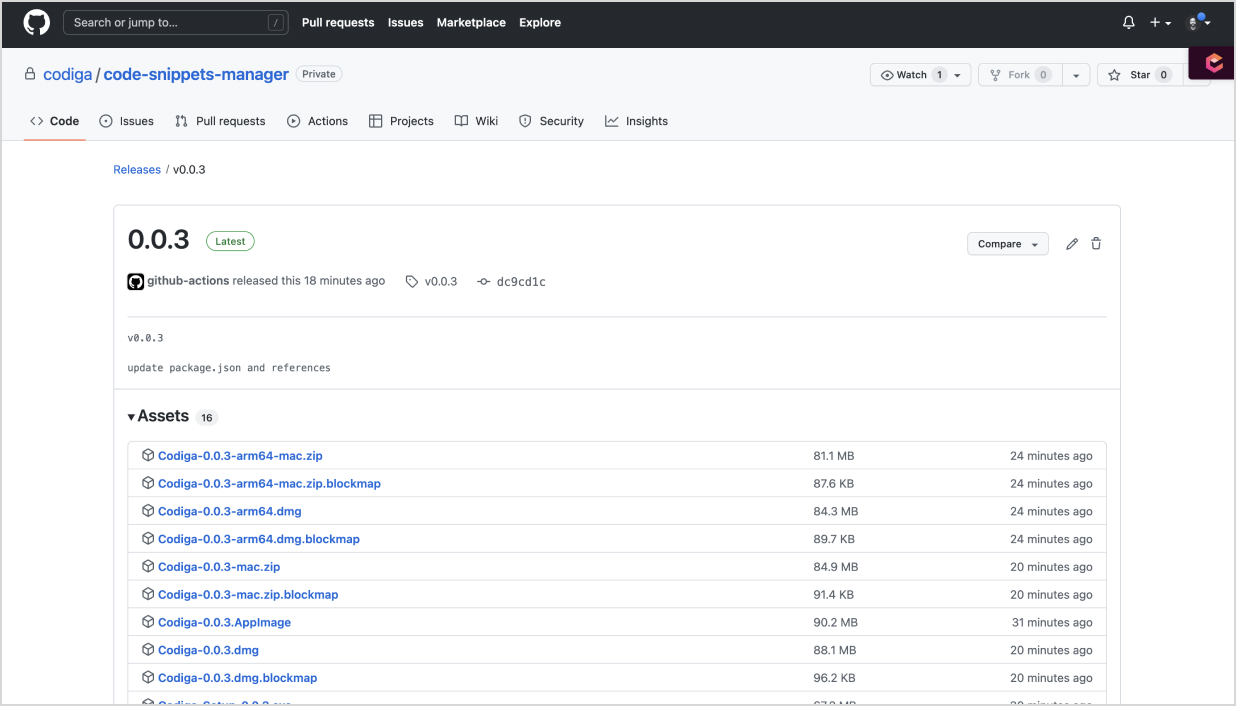Download Codiga-0.0.3.dmg.blockmap
This screenshot has height=706, width=1236.
(x=237, y=677)
